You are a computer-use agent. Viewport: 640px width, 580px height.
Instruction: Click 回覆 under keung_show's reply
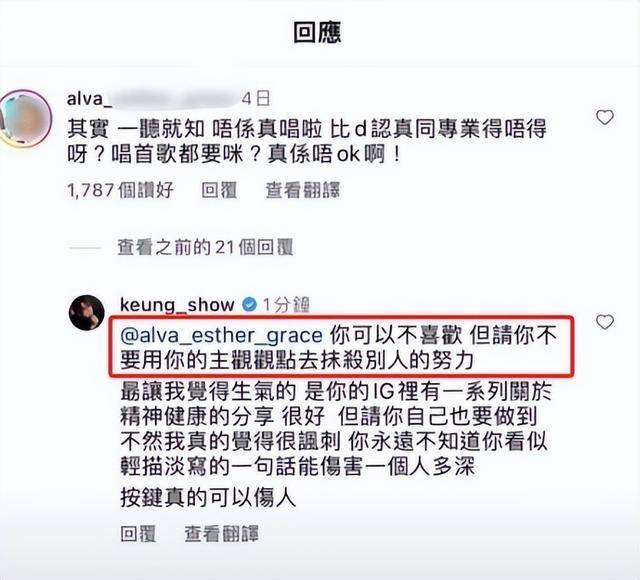click(138, 534)
